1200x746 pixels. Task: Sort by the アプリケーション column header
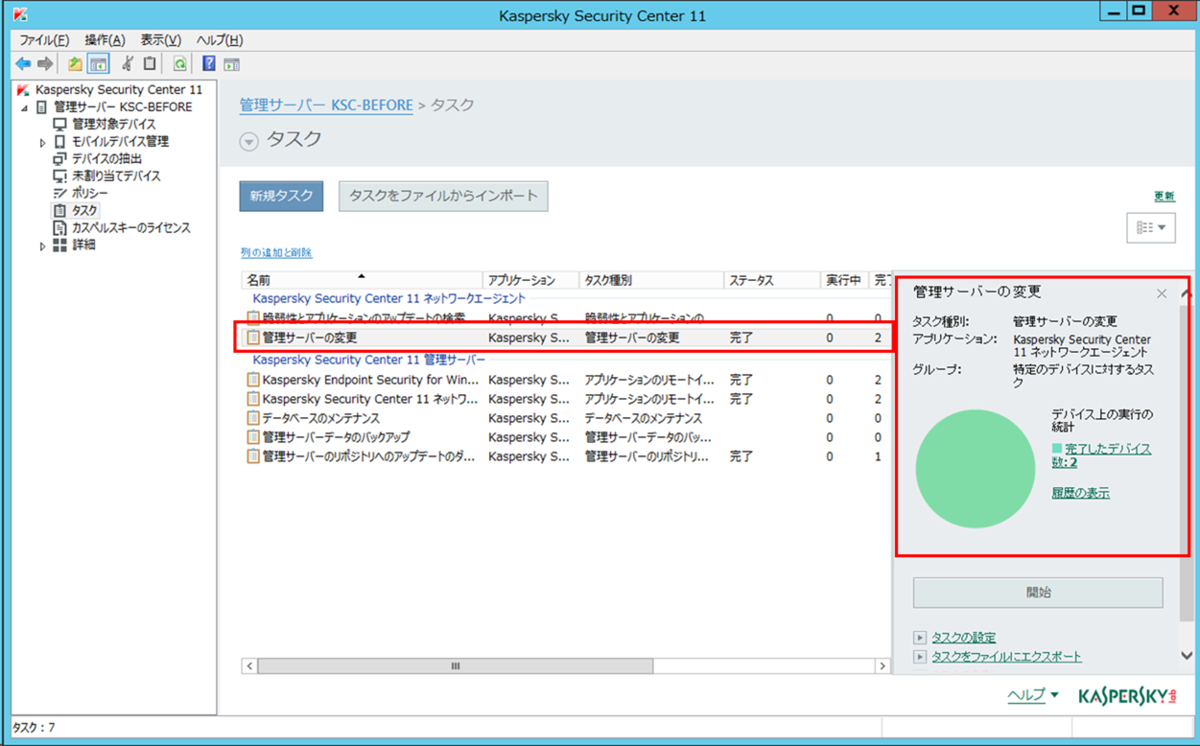pos(530,280)
